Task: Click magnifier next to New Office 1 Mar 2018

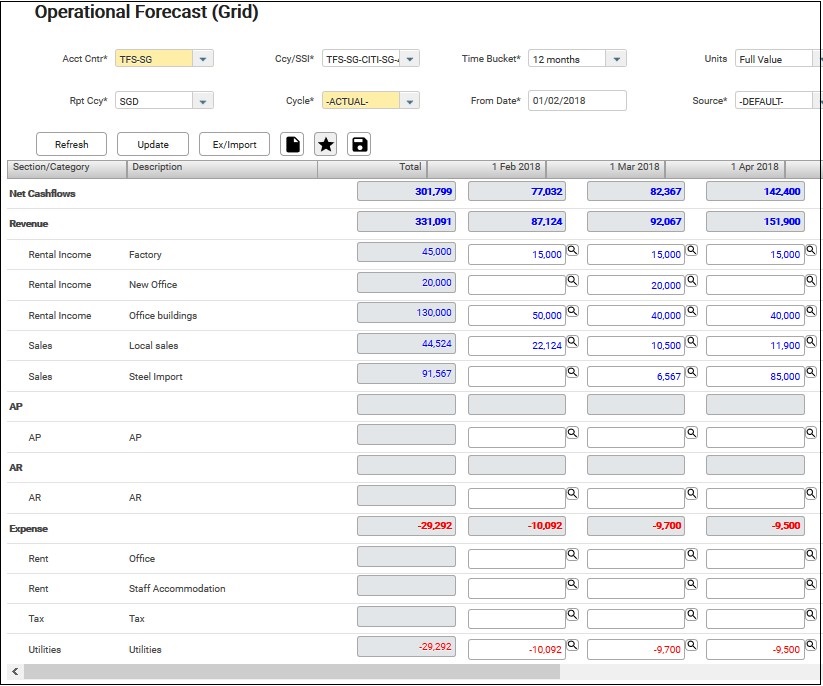Action: tap(691, 281)
